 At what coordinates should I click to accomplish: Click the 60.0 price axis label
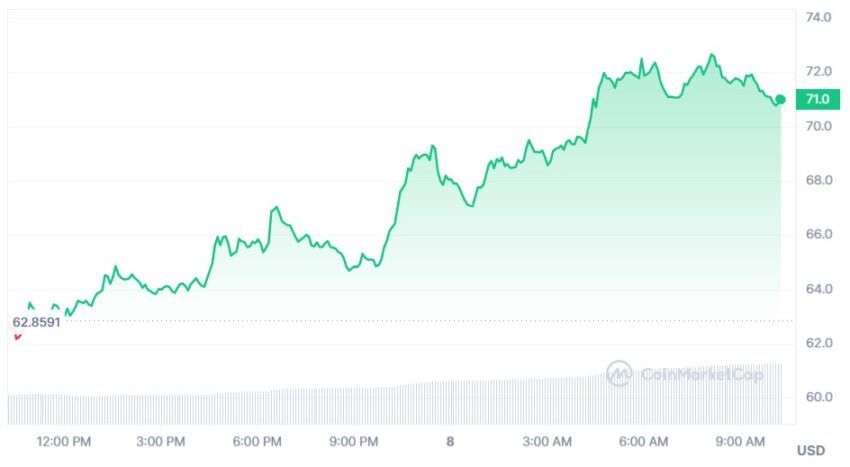click(x=819, y=397)
